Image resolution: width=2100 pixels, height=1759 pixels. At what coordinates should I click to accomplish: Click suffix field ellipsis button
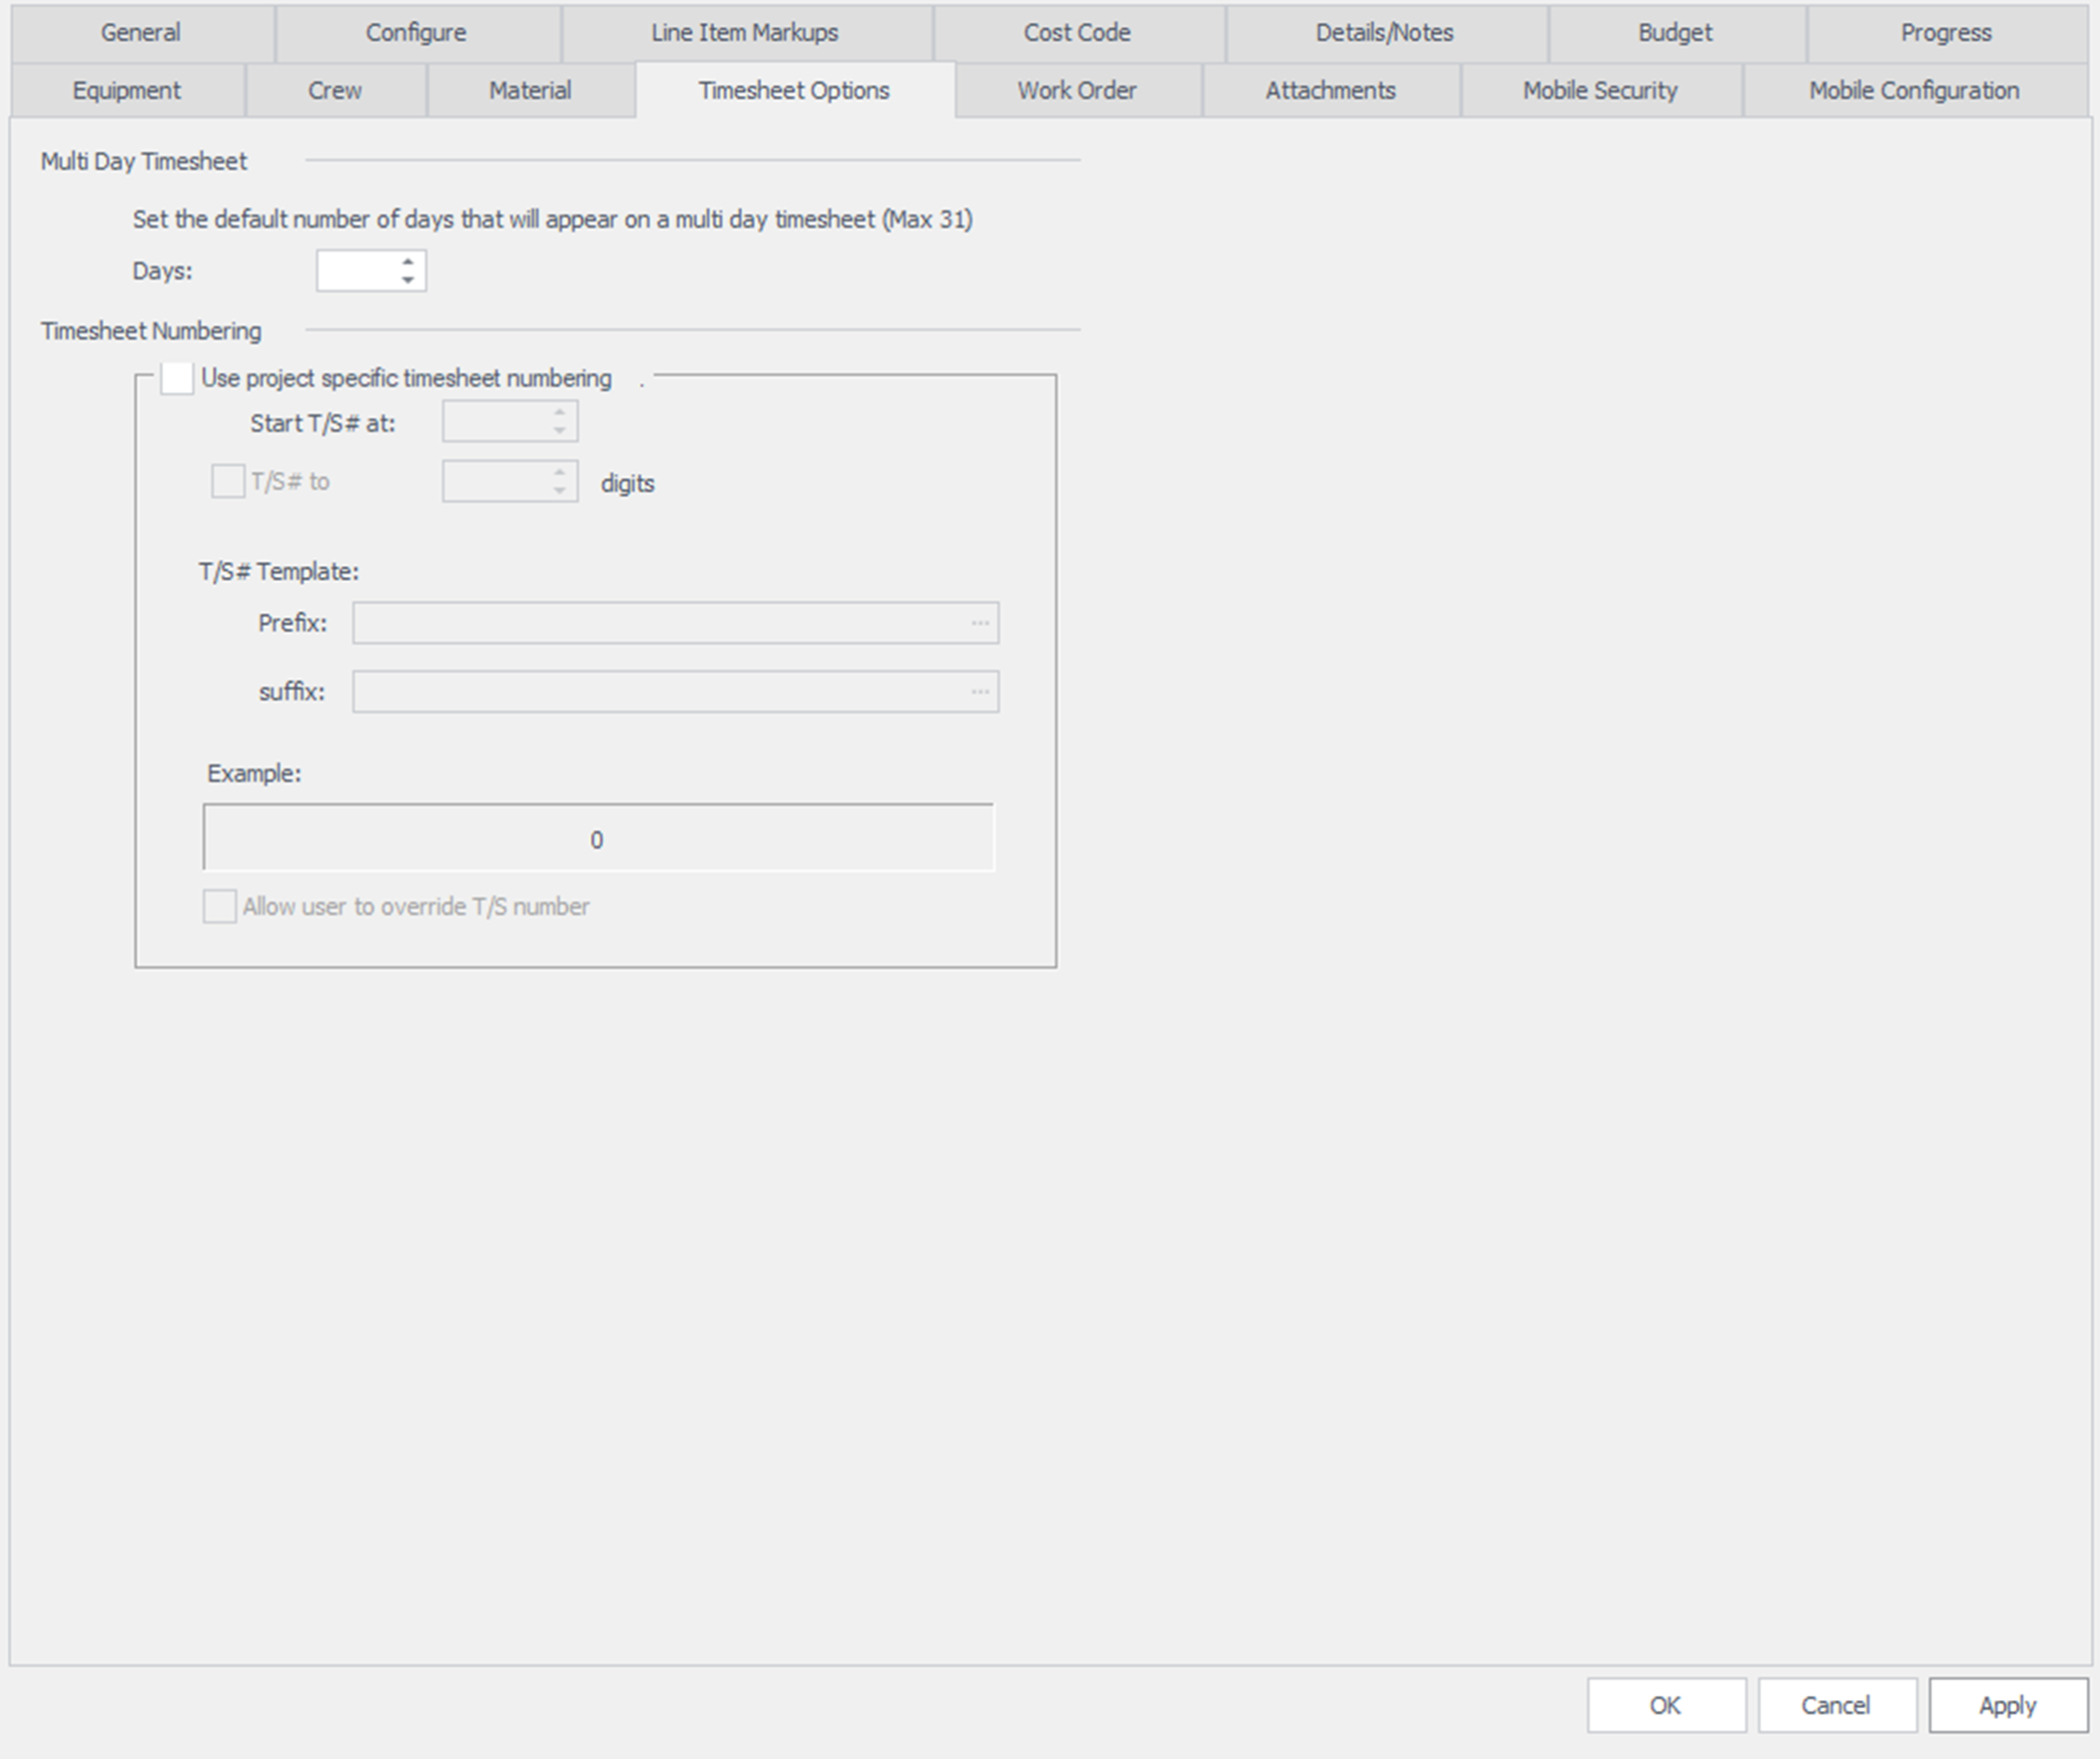(x=979, y=692)
